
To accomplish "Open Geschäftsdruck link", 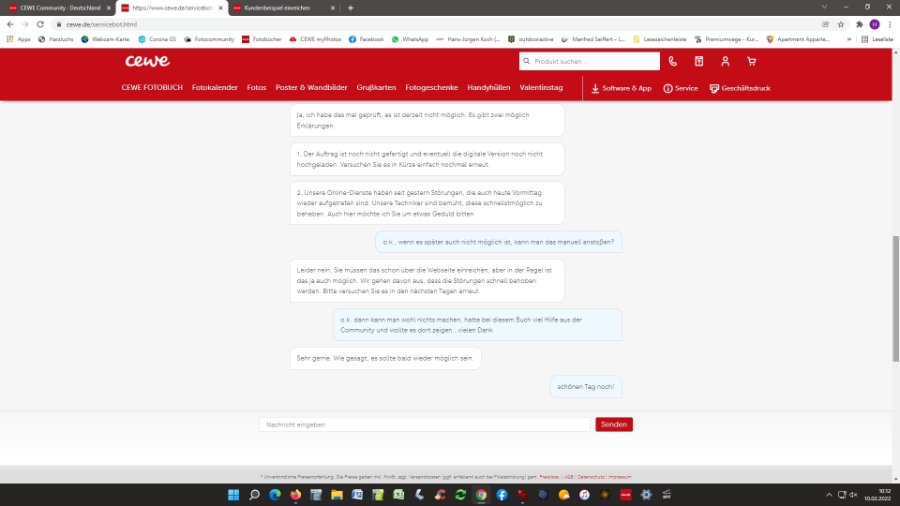I will 740,88.
